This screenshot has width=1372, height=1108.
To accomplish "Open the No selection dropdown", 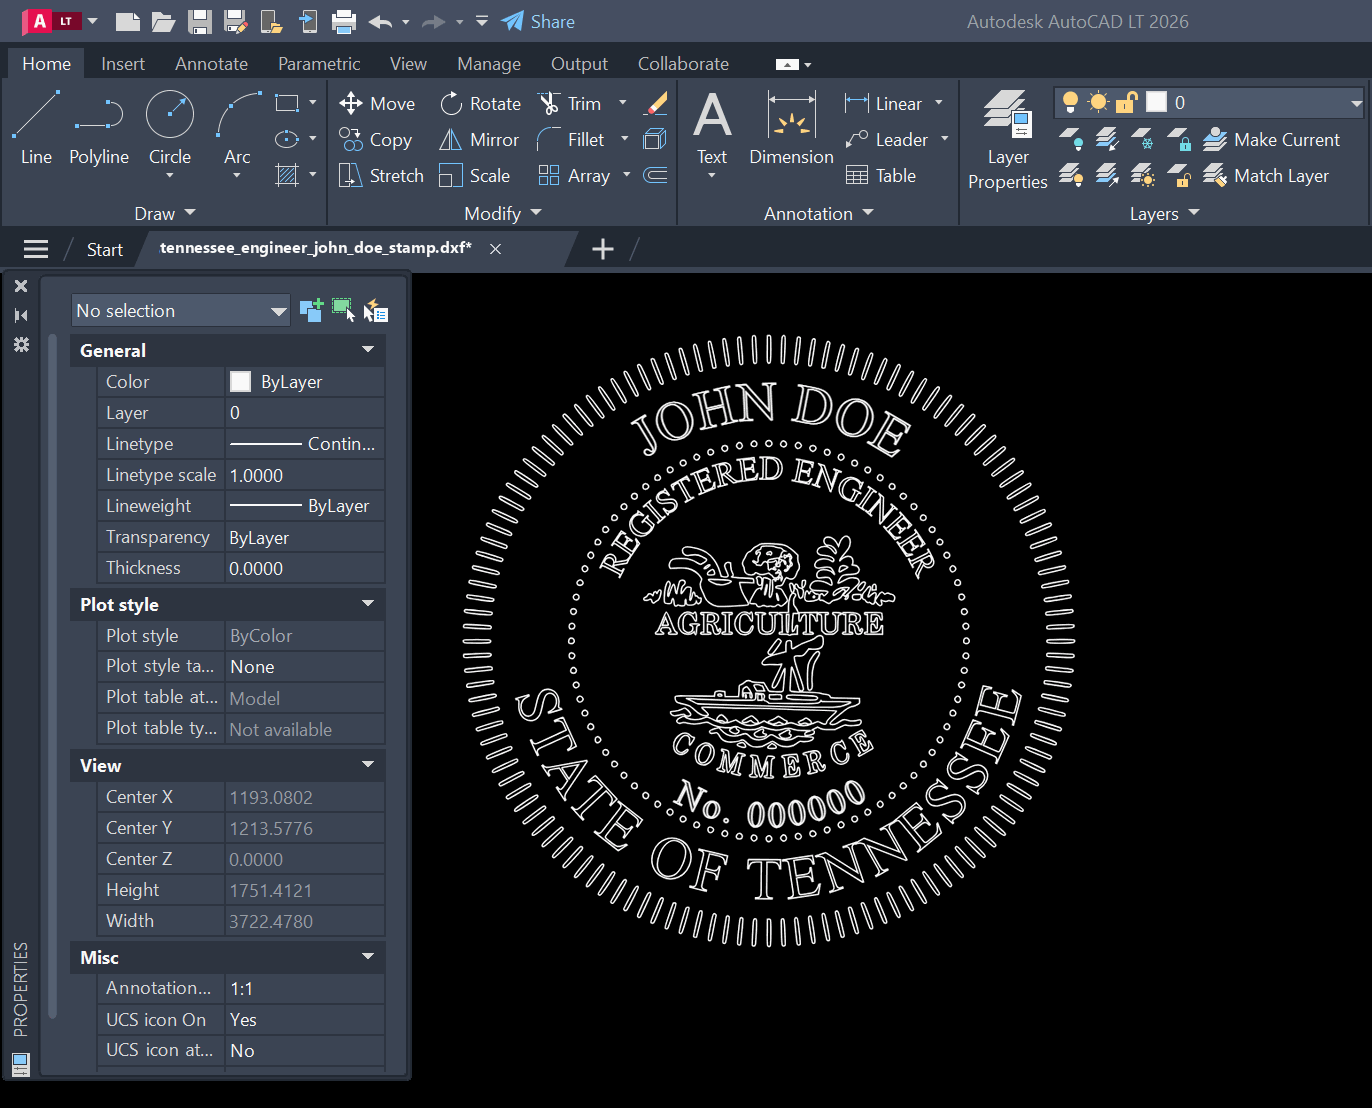I will point(181,310).
